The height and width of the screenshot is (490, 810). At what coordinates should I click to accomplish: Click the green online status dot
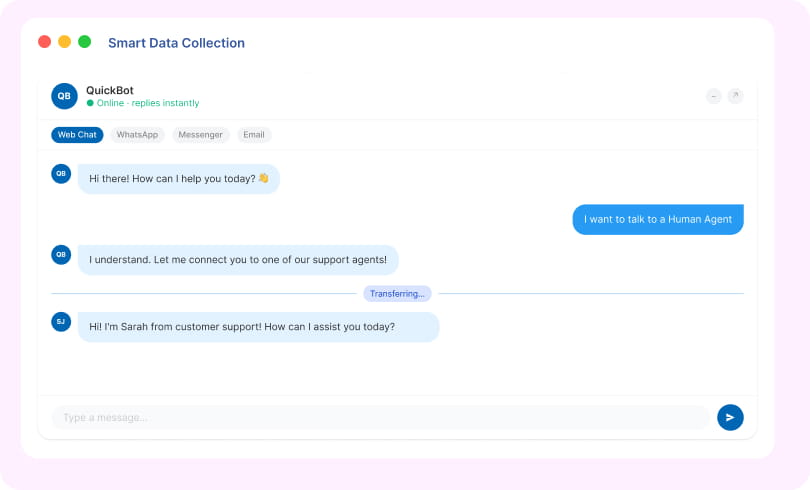90,103
